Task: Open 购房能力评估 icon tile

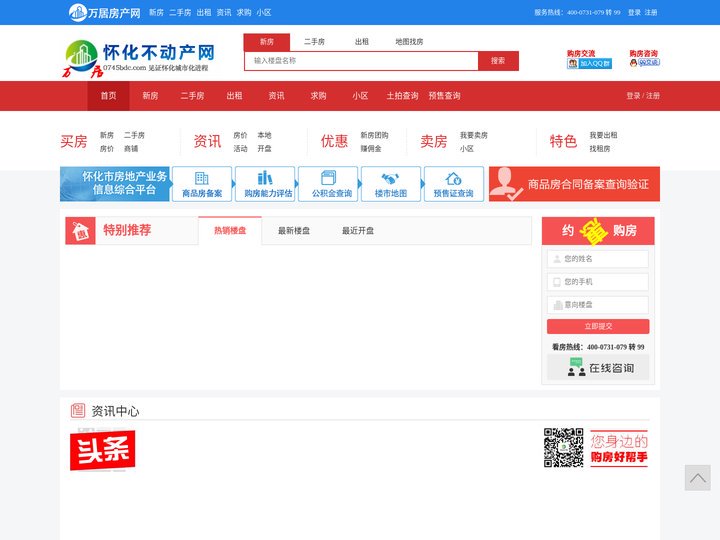Action: (265, 184)
